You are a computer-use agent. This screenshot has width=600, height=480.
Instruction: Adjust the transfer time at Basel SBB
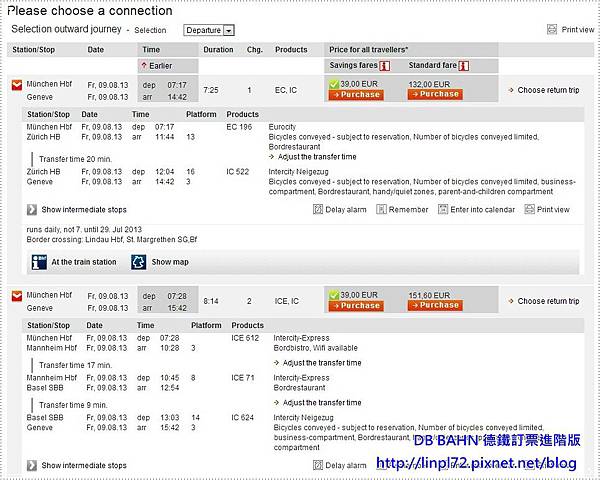[x=318, y=403]
